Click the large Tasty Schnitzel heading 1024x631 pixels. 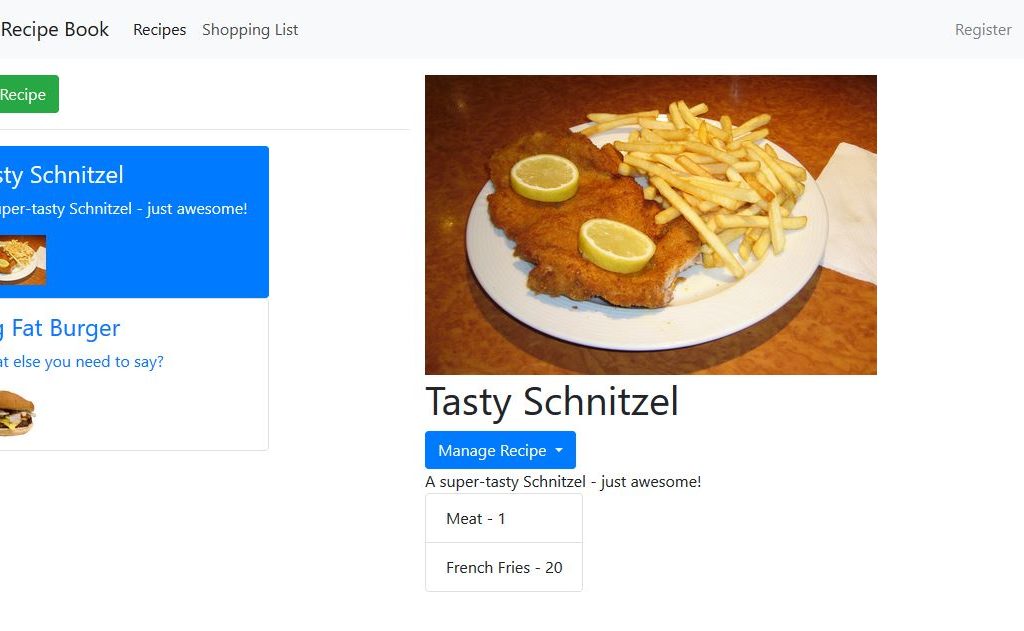552,402
